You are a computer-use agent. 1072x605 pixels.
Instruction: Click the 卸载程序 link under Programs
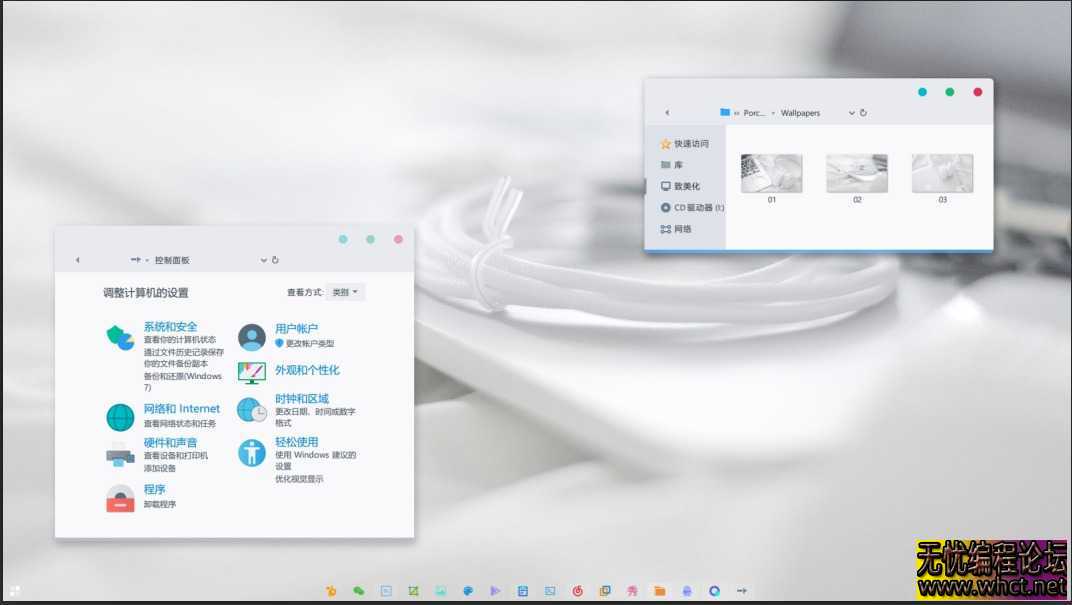tap(160, 504)
